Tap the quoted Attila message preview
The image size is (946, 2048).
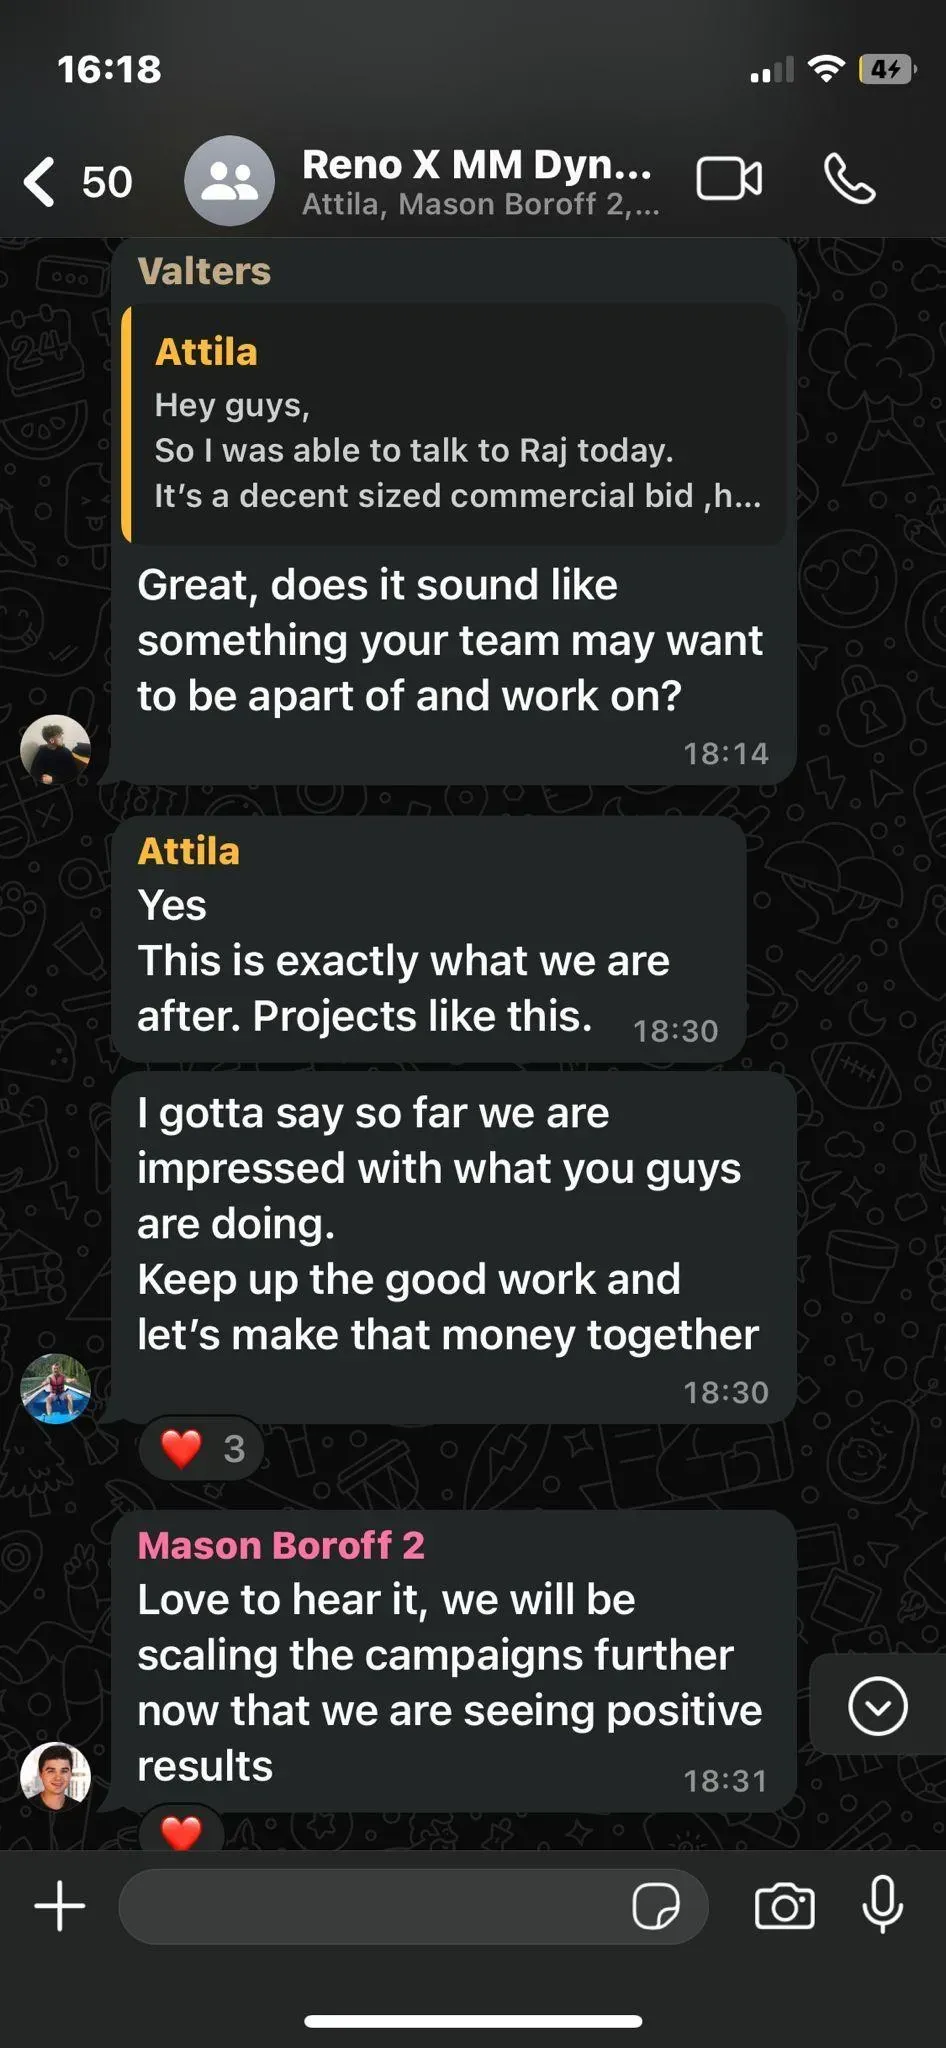(454, 425)
